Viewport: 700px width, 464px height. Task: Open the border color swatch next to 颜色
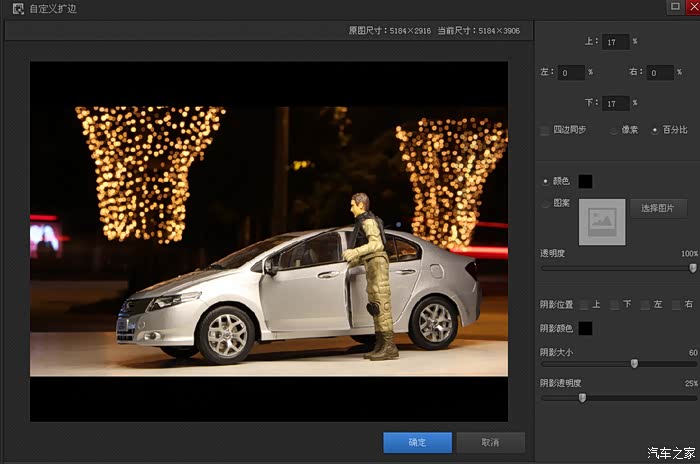click(x=585, y=181)
